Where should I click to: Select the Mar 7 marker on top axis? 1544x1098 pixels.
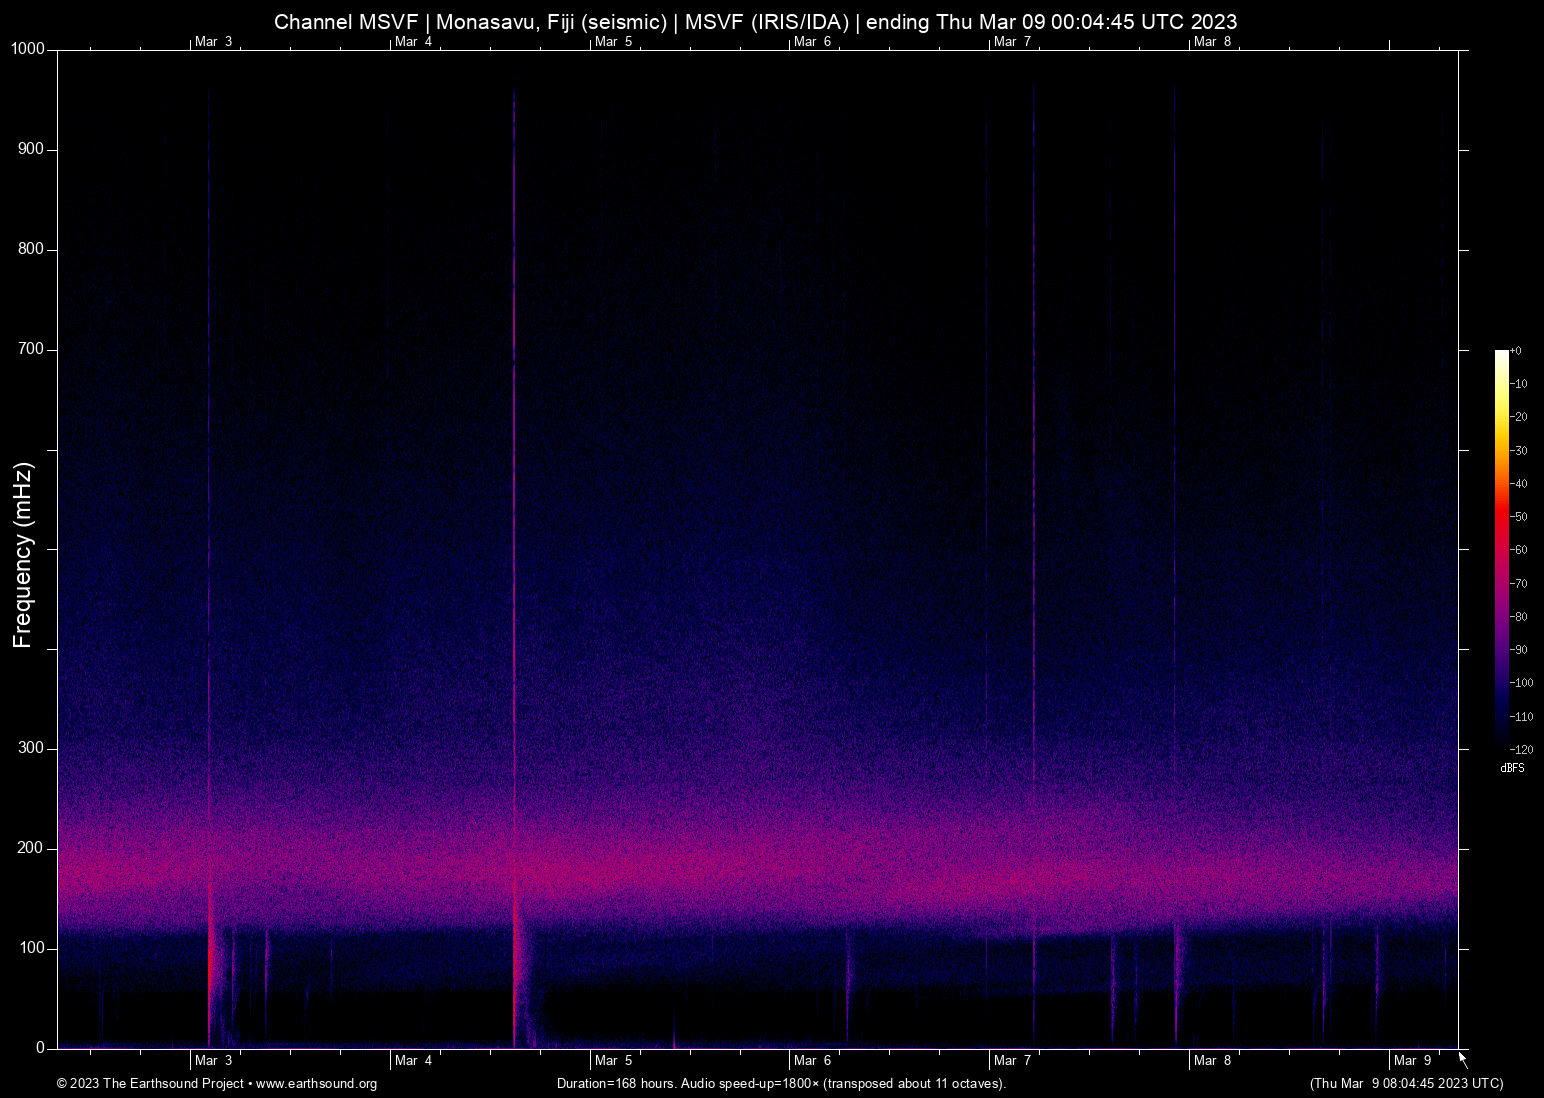[1013, 41]
